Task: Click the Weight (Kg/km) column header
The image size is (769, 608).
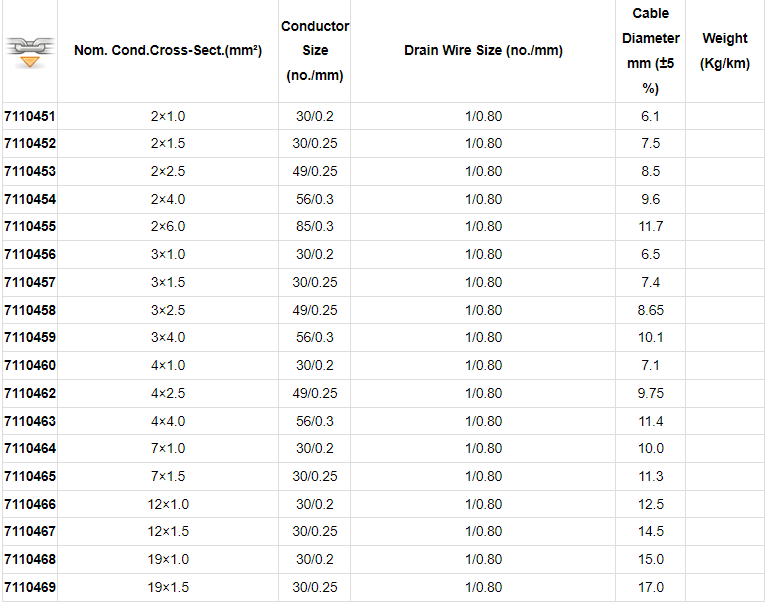Action: [724, 50]
